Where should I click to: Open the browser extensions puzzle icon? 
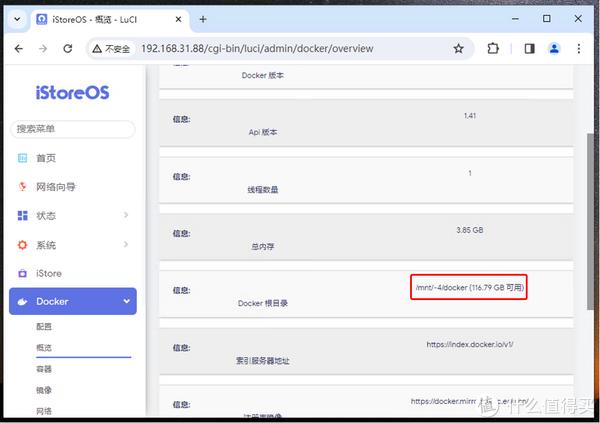(493, 49)
